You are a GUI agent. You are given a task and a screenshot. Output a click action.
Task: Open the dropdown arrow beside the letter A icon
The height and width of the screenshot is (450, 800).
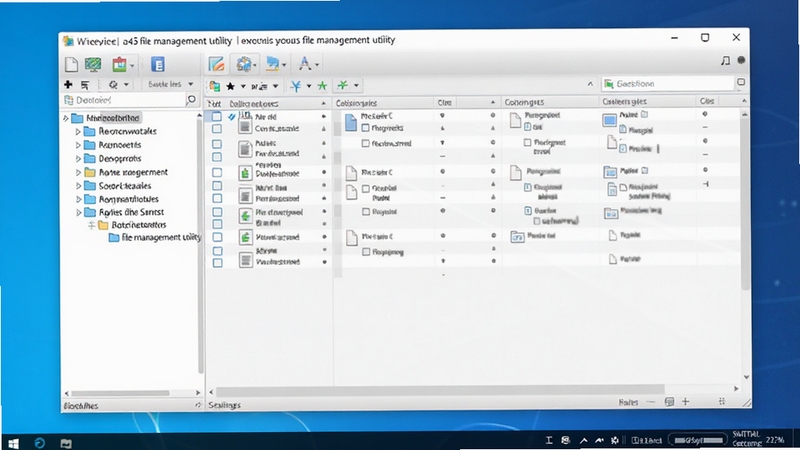[317, 65]
